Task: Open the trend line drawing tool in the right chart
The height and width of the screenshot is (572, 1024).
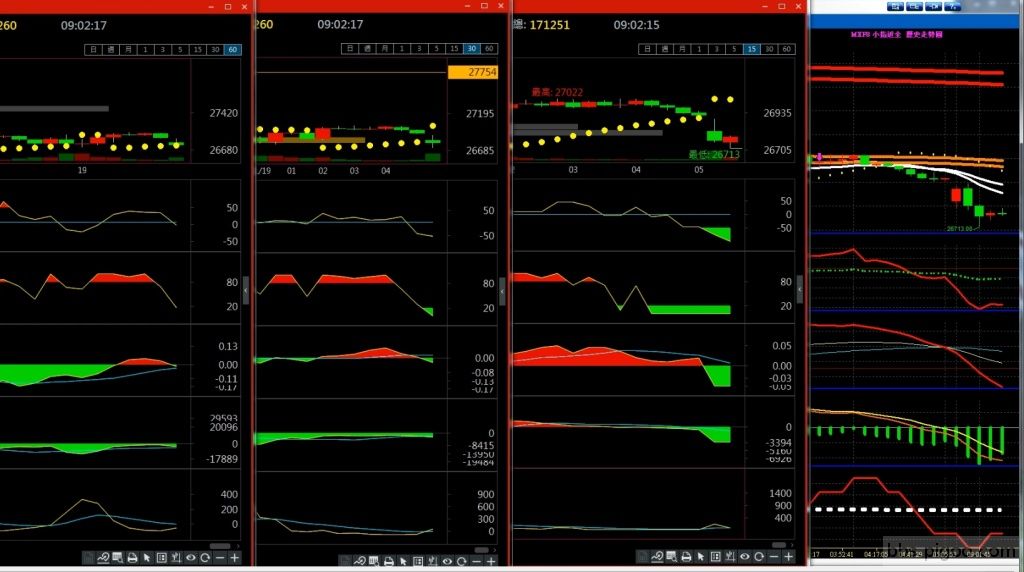Action: 657,558
